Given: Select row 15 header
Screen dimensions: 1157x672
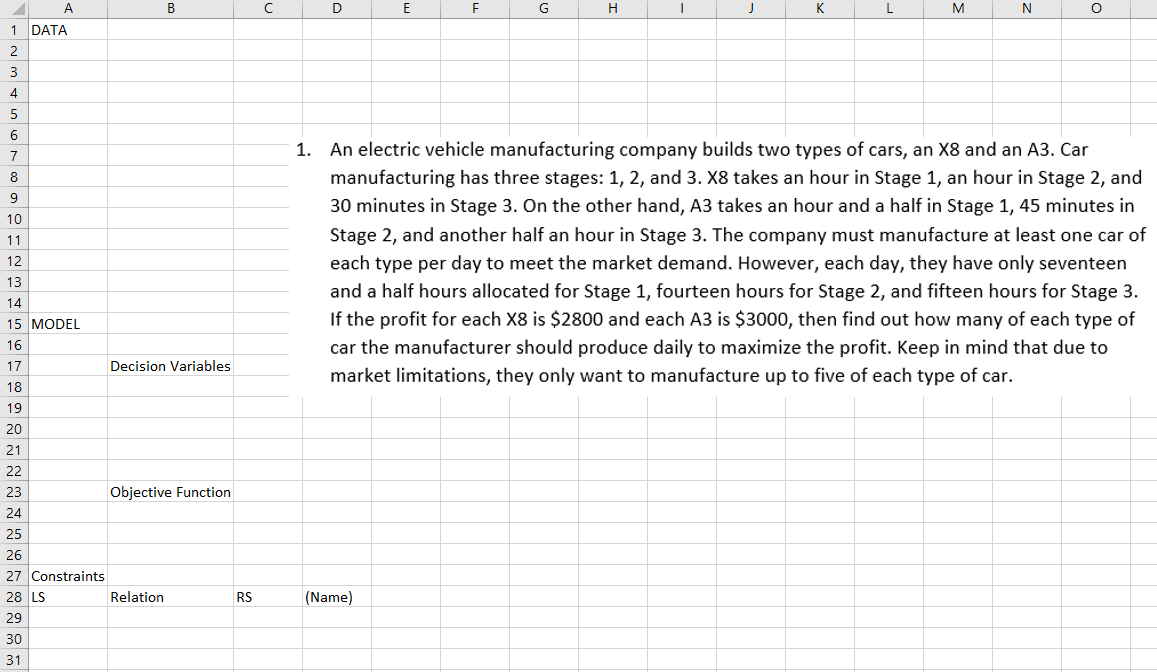Looking at the screenshot, I should pyautogui.click(x=13, y=324).
